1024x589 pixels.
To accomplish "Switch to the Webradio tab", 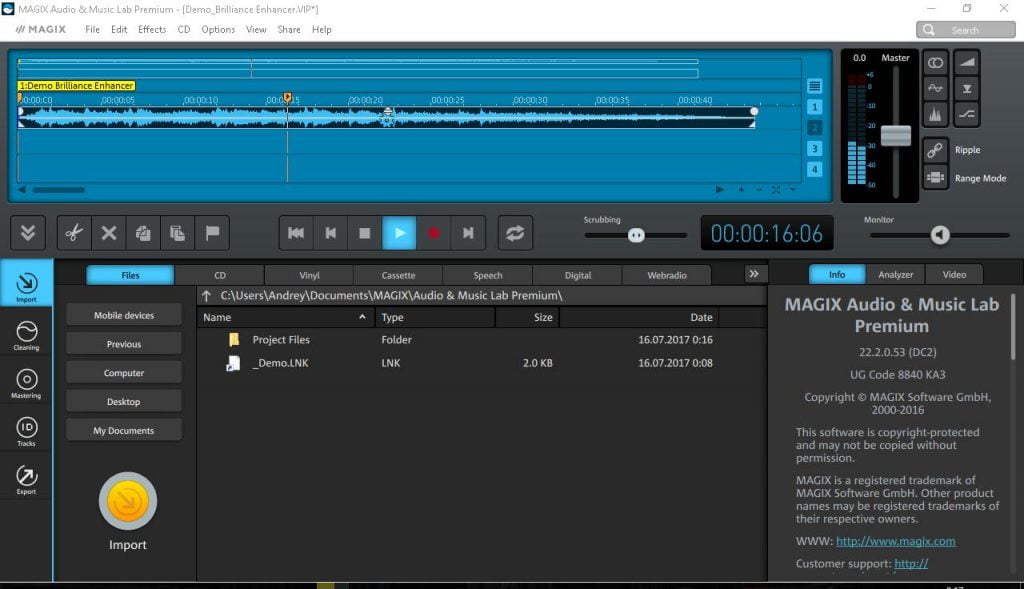I will point(667,275).
